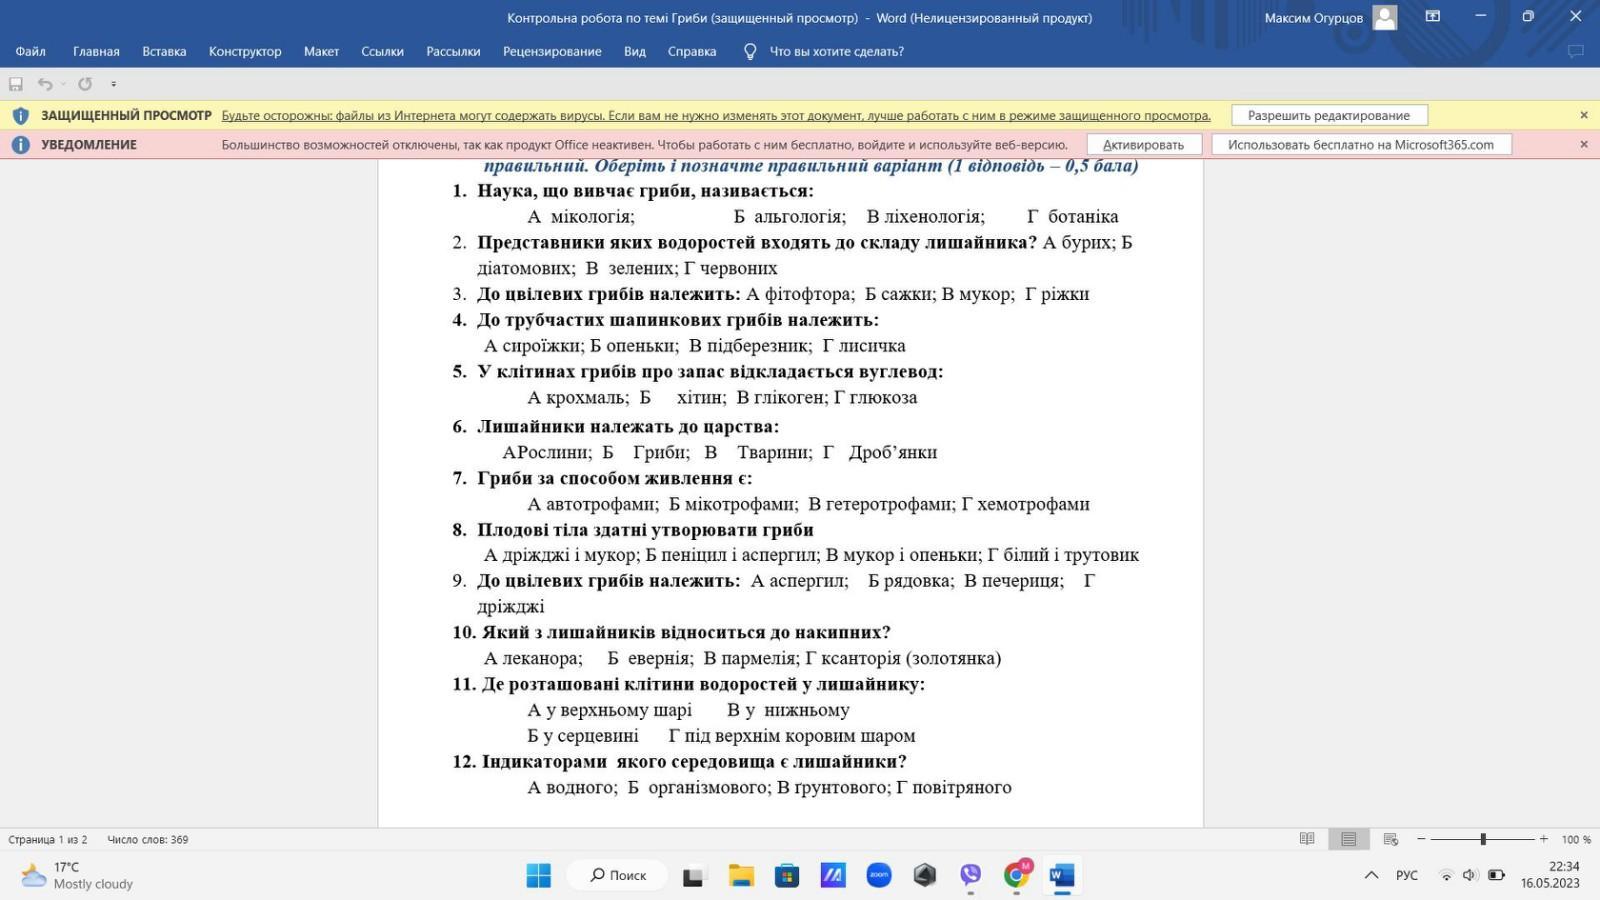Open the comments icon below window controls
Screen dimensions: 1600x900
(1576, 51)
